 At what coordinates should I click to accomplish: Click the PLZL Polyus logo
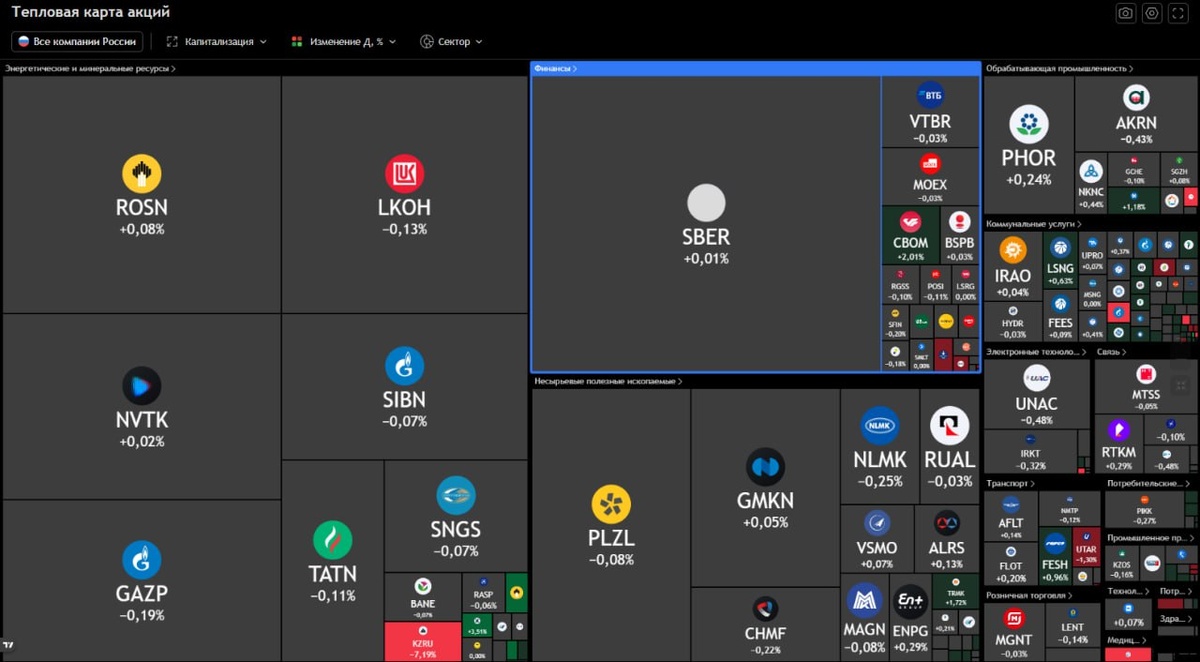point(611,505)
